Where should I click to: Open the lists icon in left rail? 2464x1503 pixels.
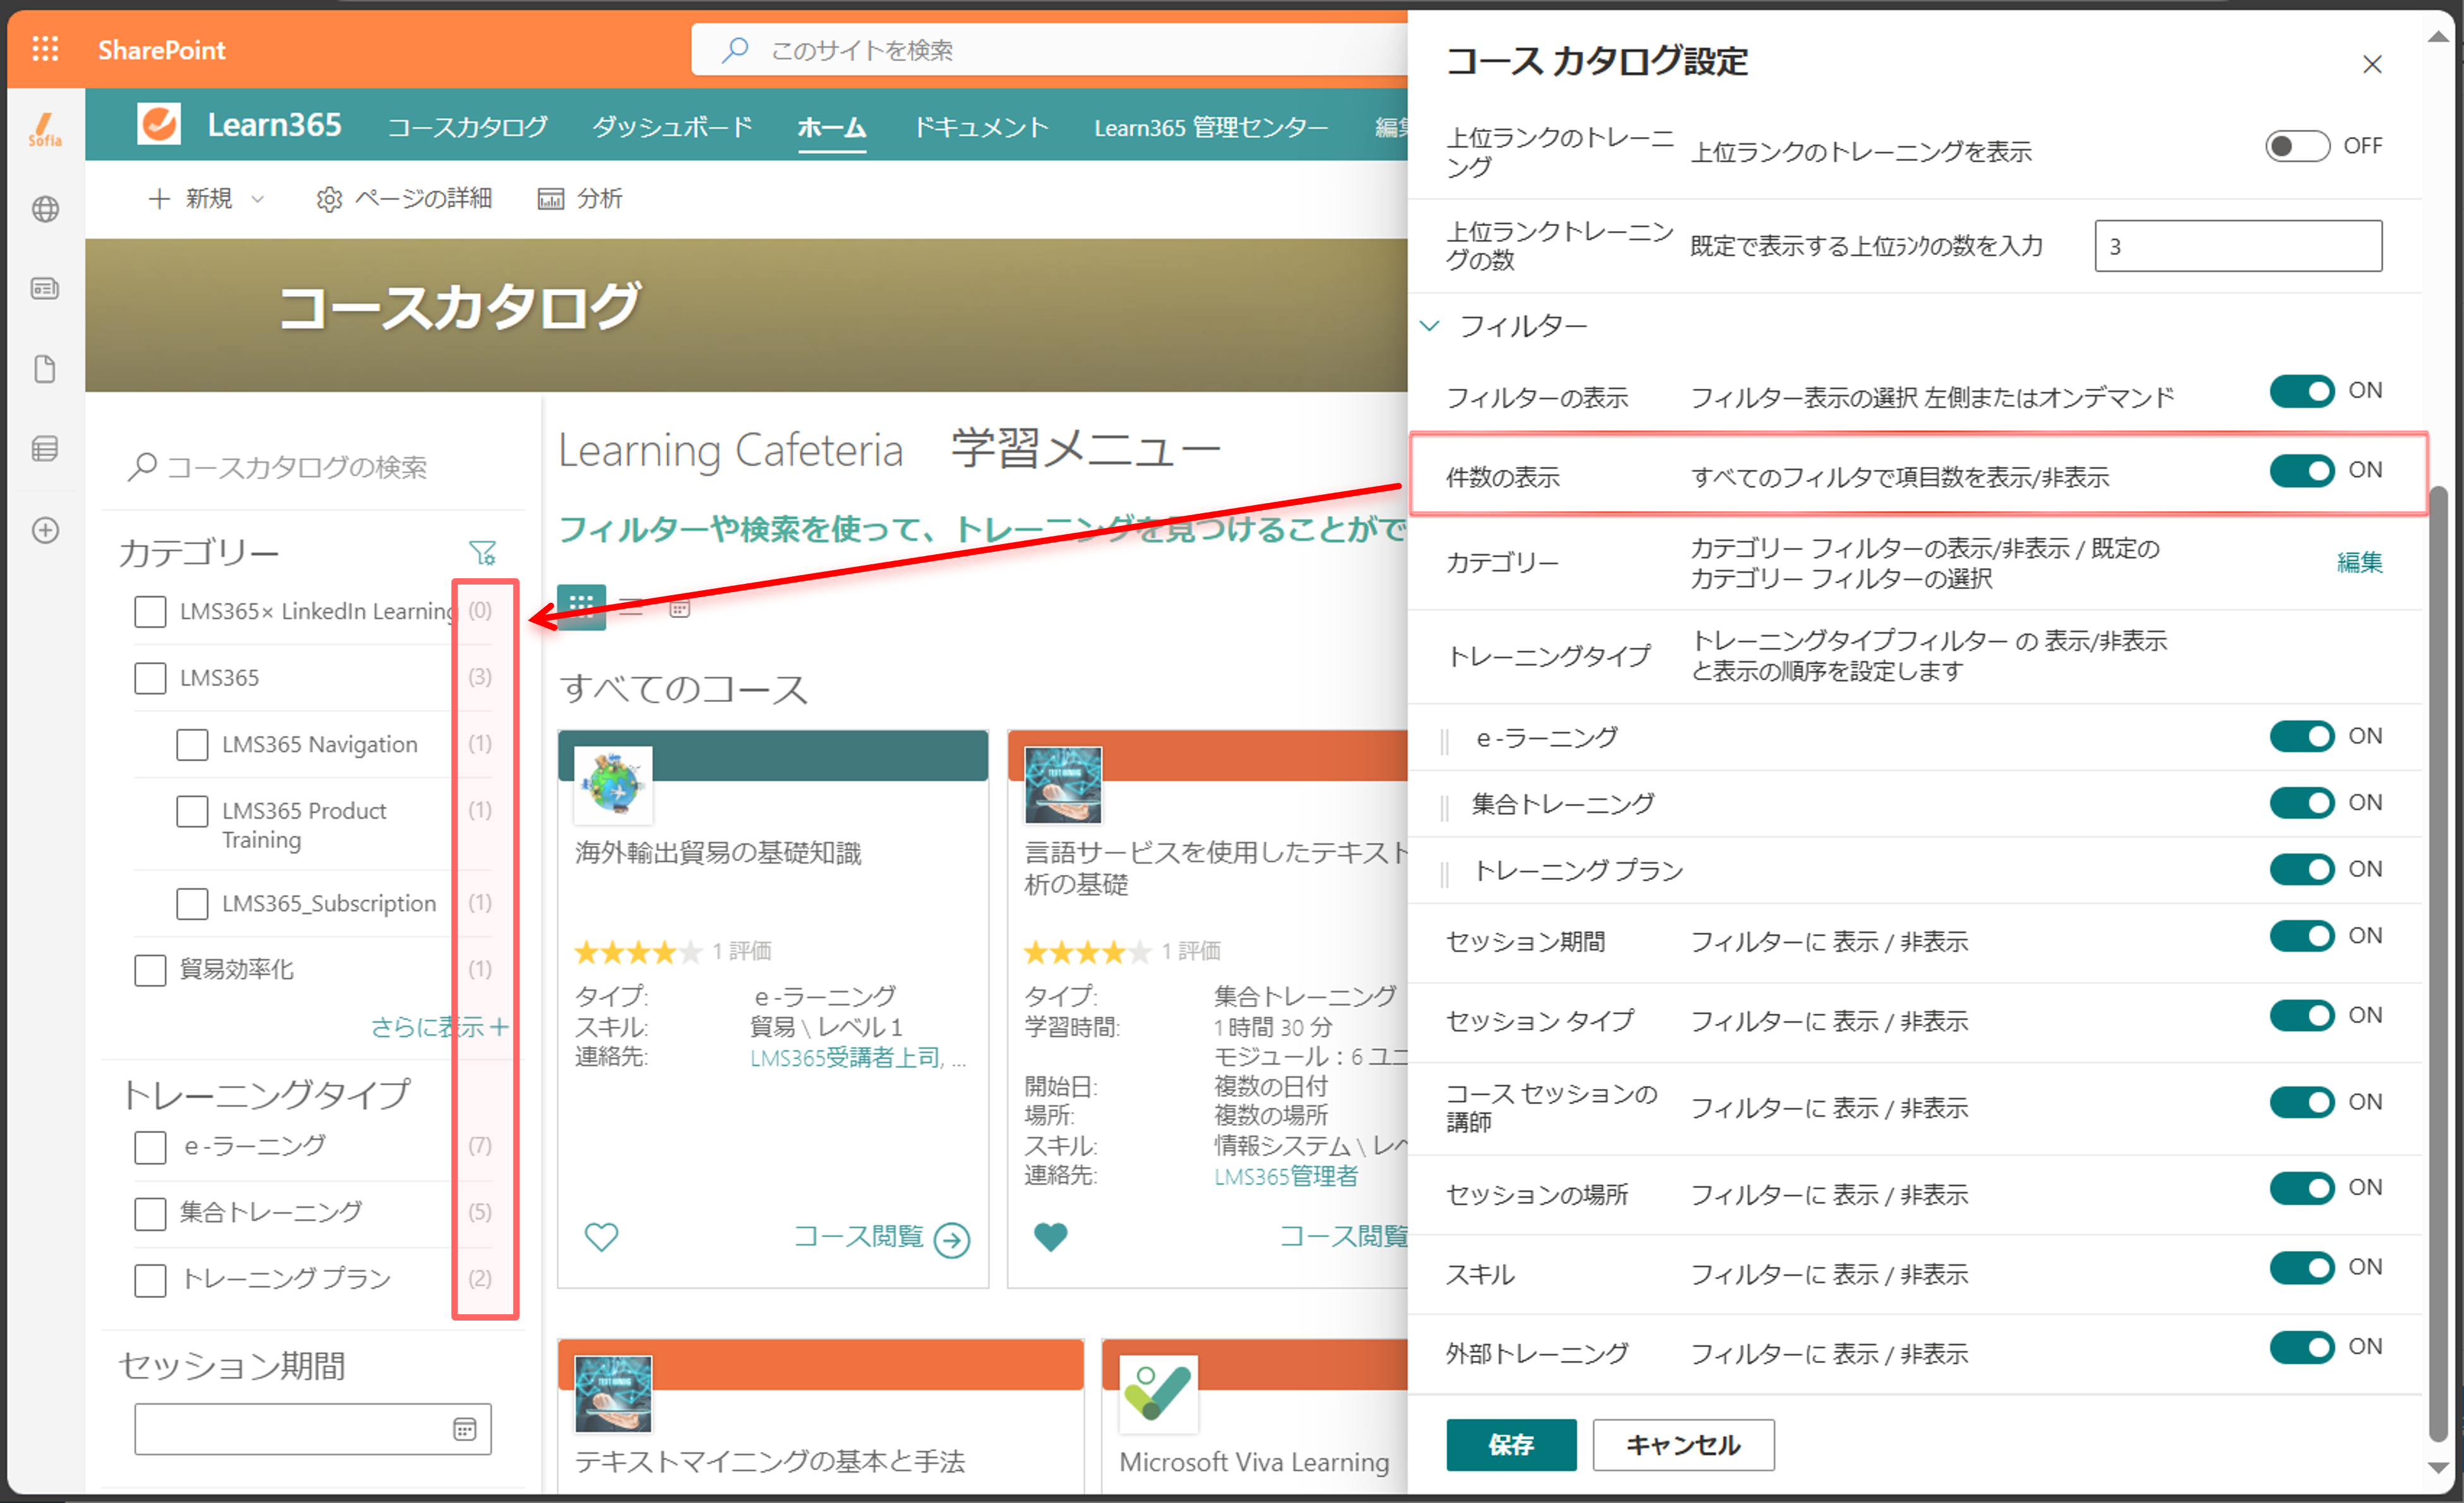pyautogui.click(x=45, y=449)
